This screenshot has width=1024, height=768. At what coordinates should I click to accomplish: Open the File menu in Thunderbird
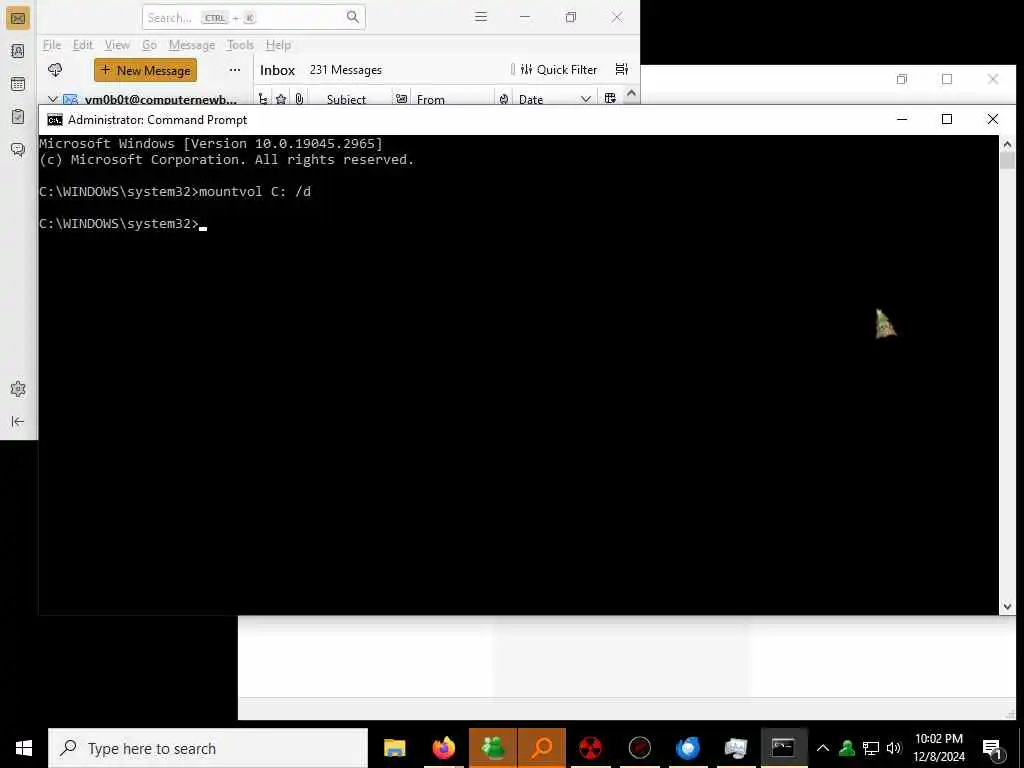[x=52, y=45]
